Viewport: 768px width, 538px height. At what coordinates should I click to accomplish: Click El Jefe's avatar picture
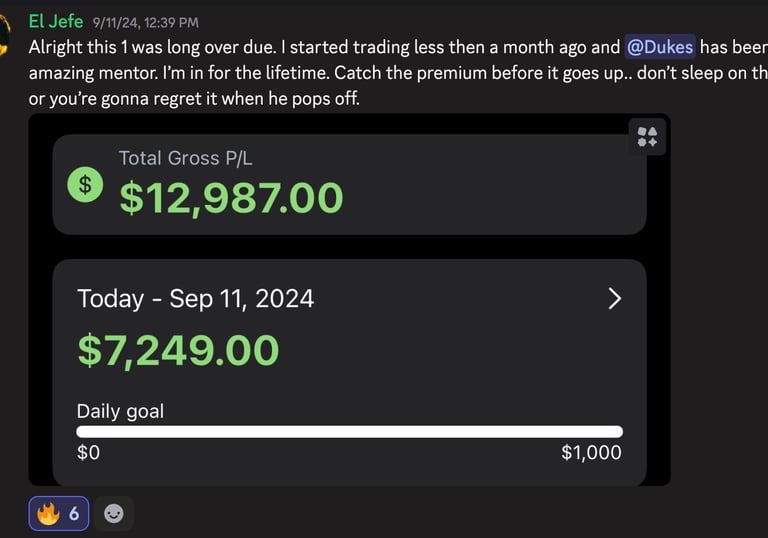point(4,34)
